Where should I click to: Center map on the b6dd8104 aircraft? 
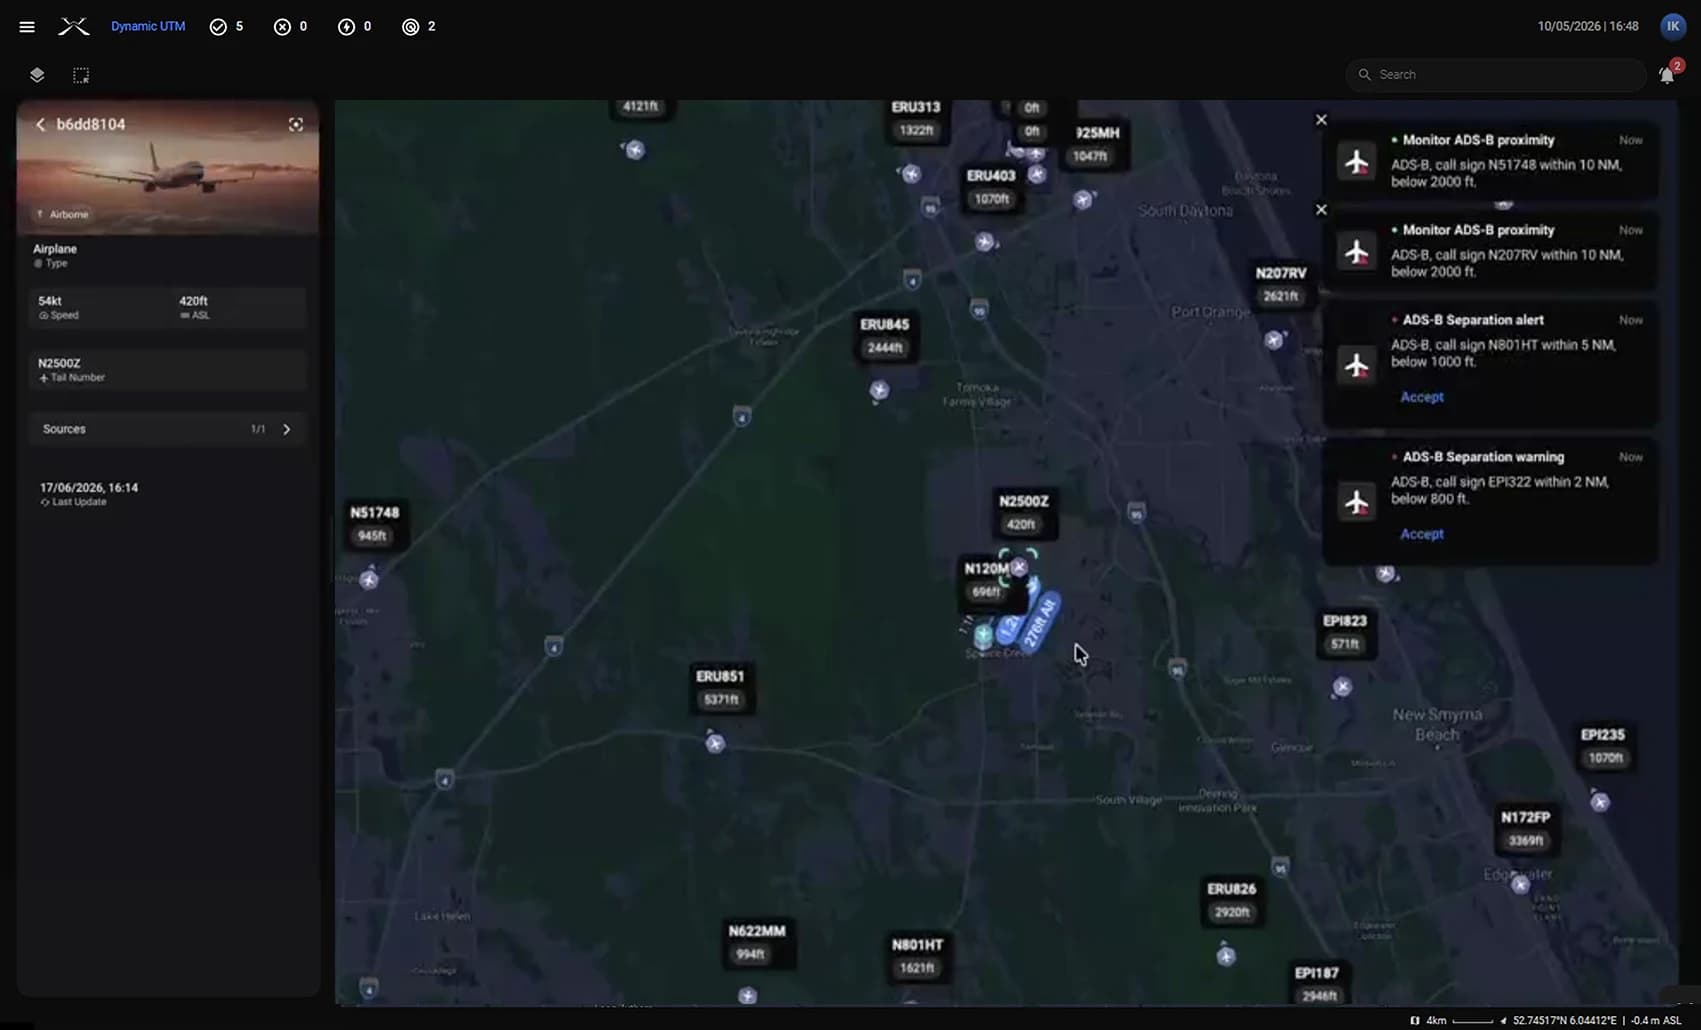click(x=296, y=124)
